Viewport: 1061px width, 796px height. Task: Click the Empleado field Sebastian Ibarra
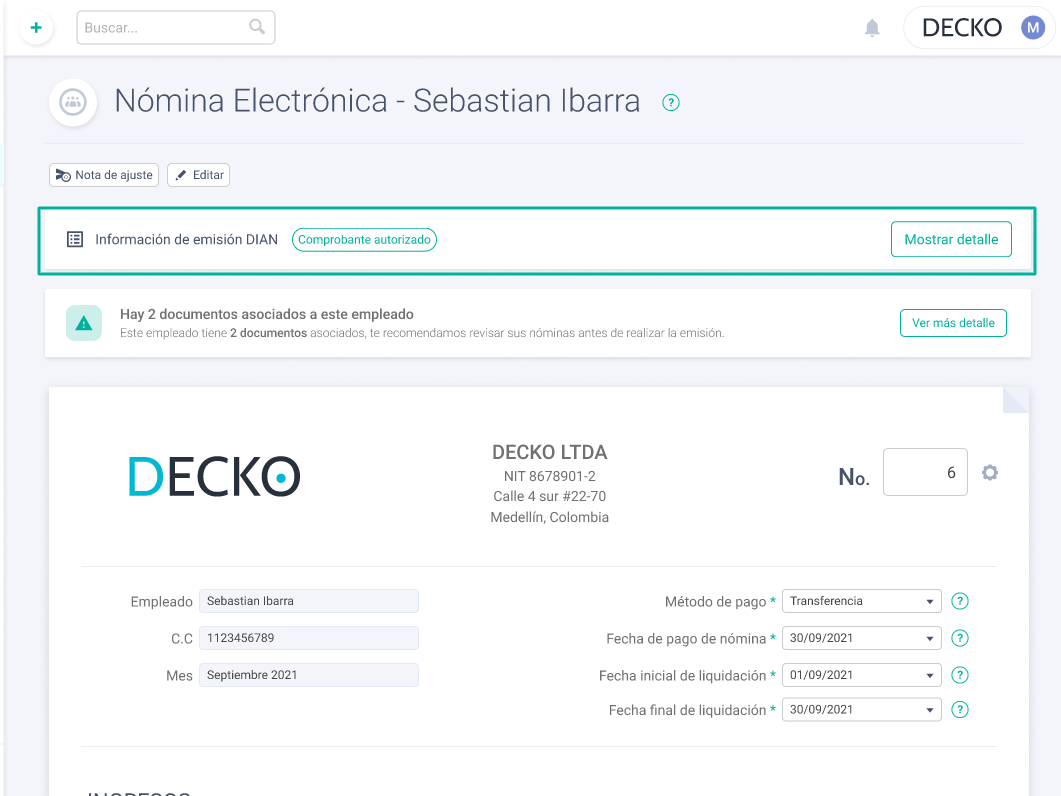tap(309, 601)
